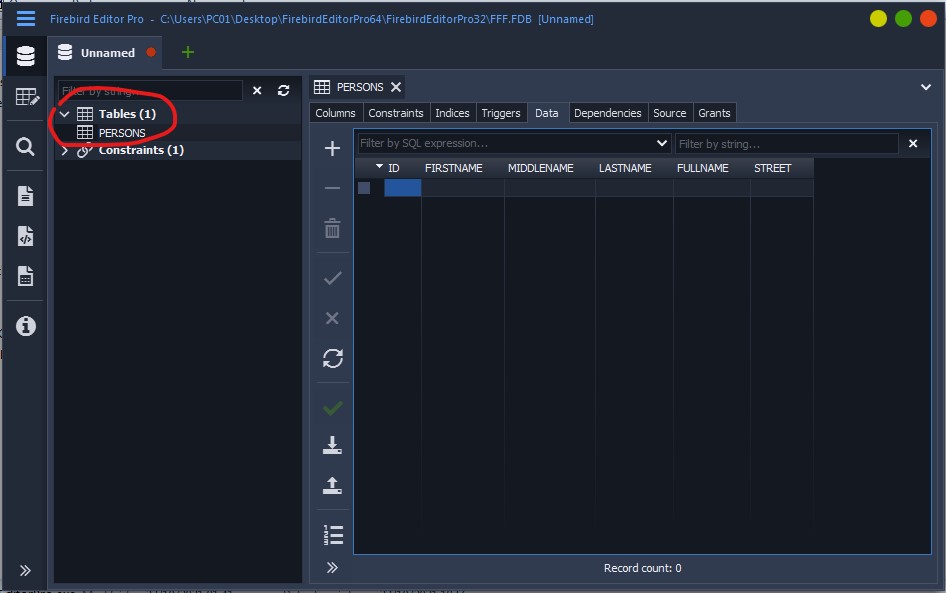Open the SQL expression filter dropdown arrow
The height and width of the screenshot is (593, 946).
662,143
